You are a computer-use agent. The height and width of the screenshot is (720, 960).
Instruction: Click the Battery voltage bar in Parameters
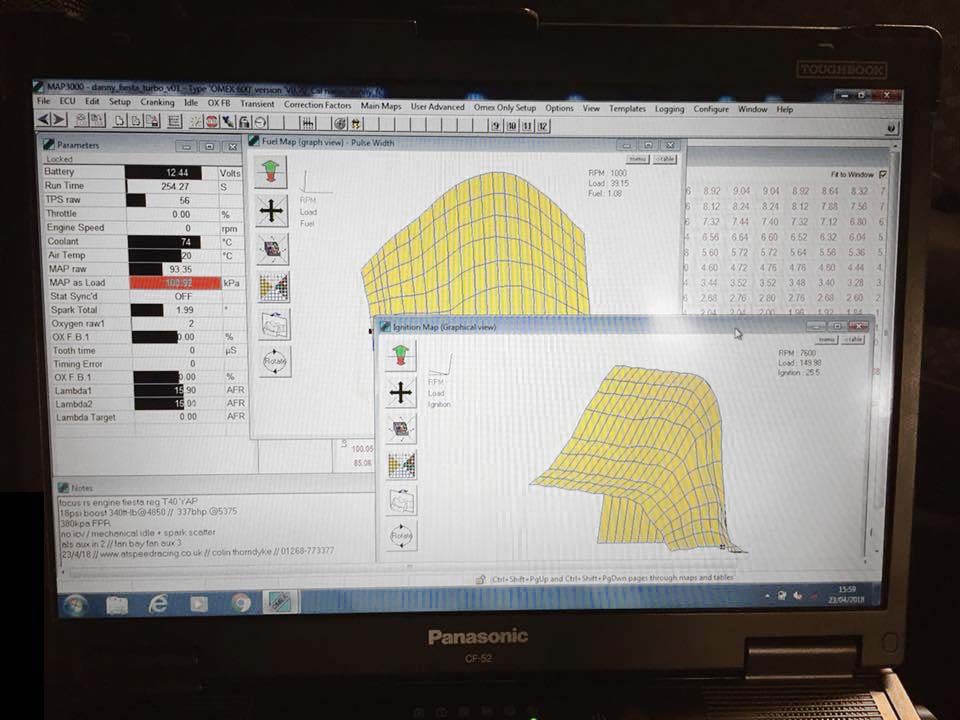tap(164, 172)
